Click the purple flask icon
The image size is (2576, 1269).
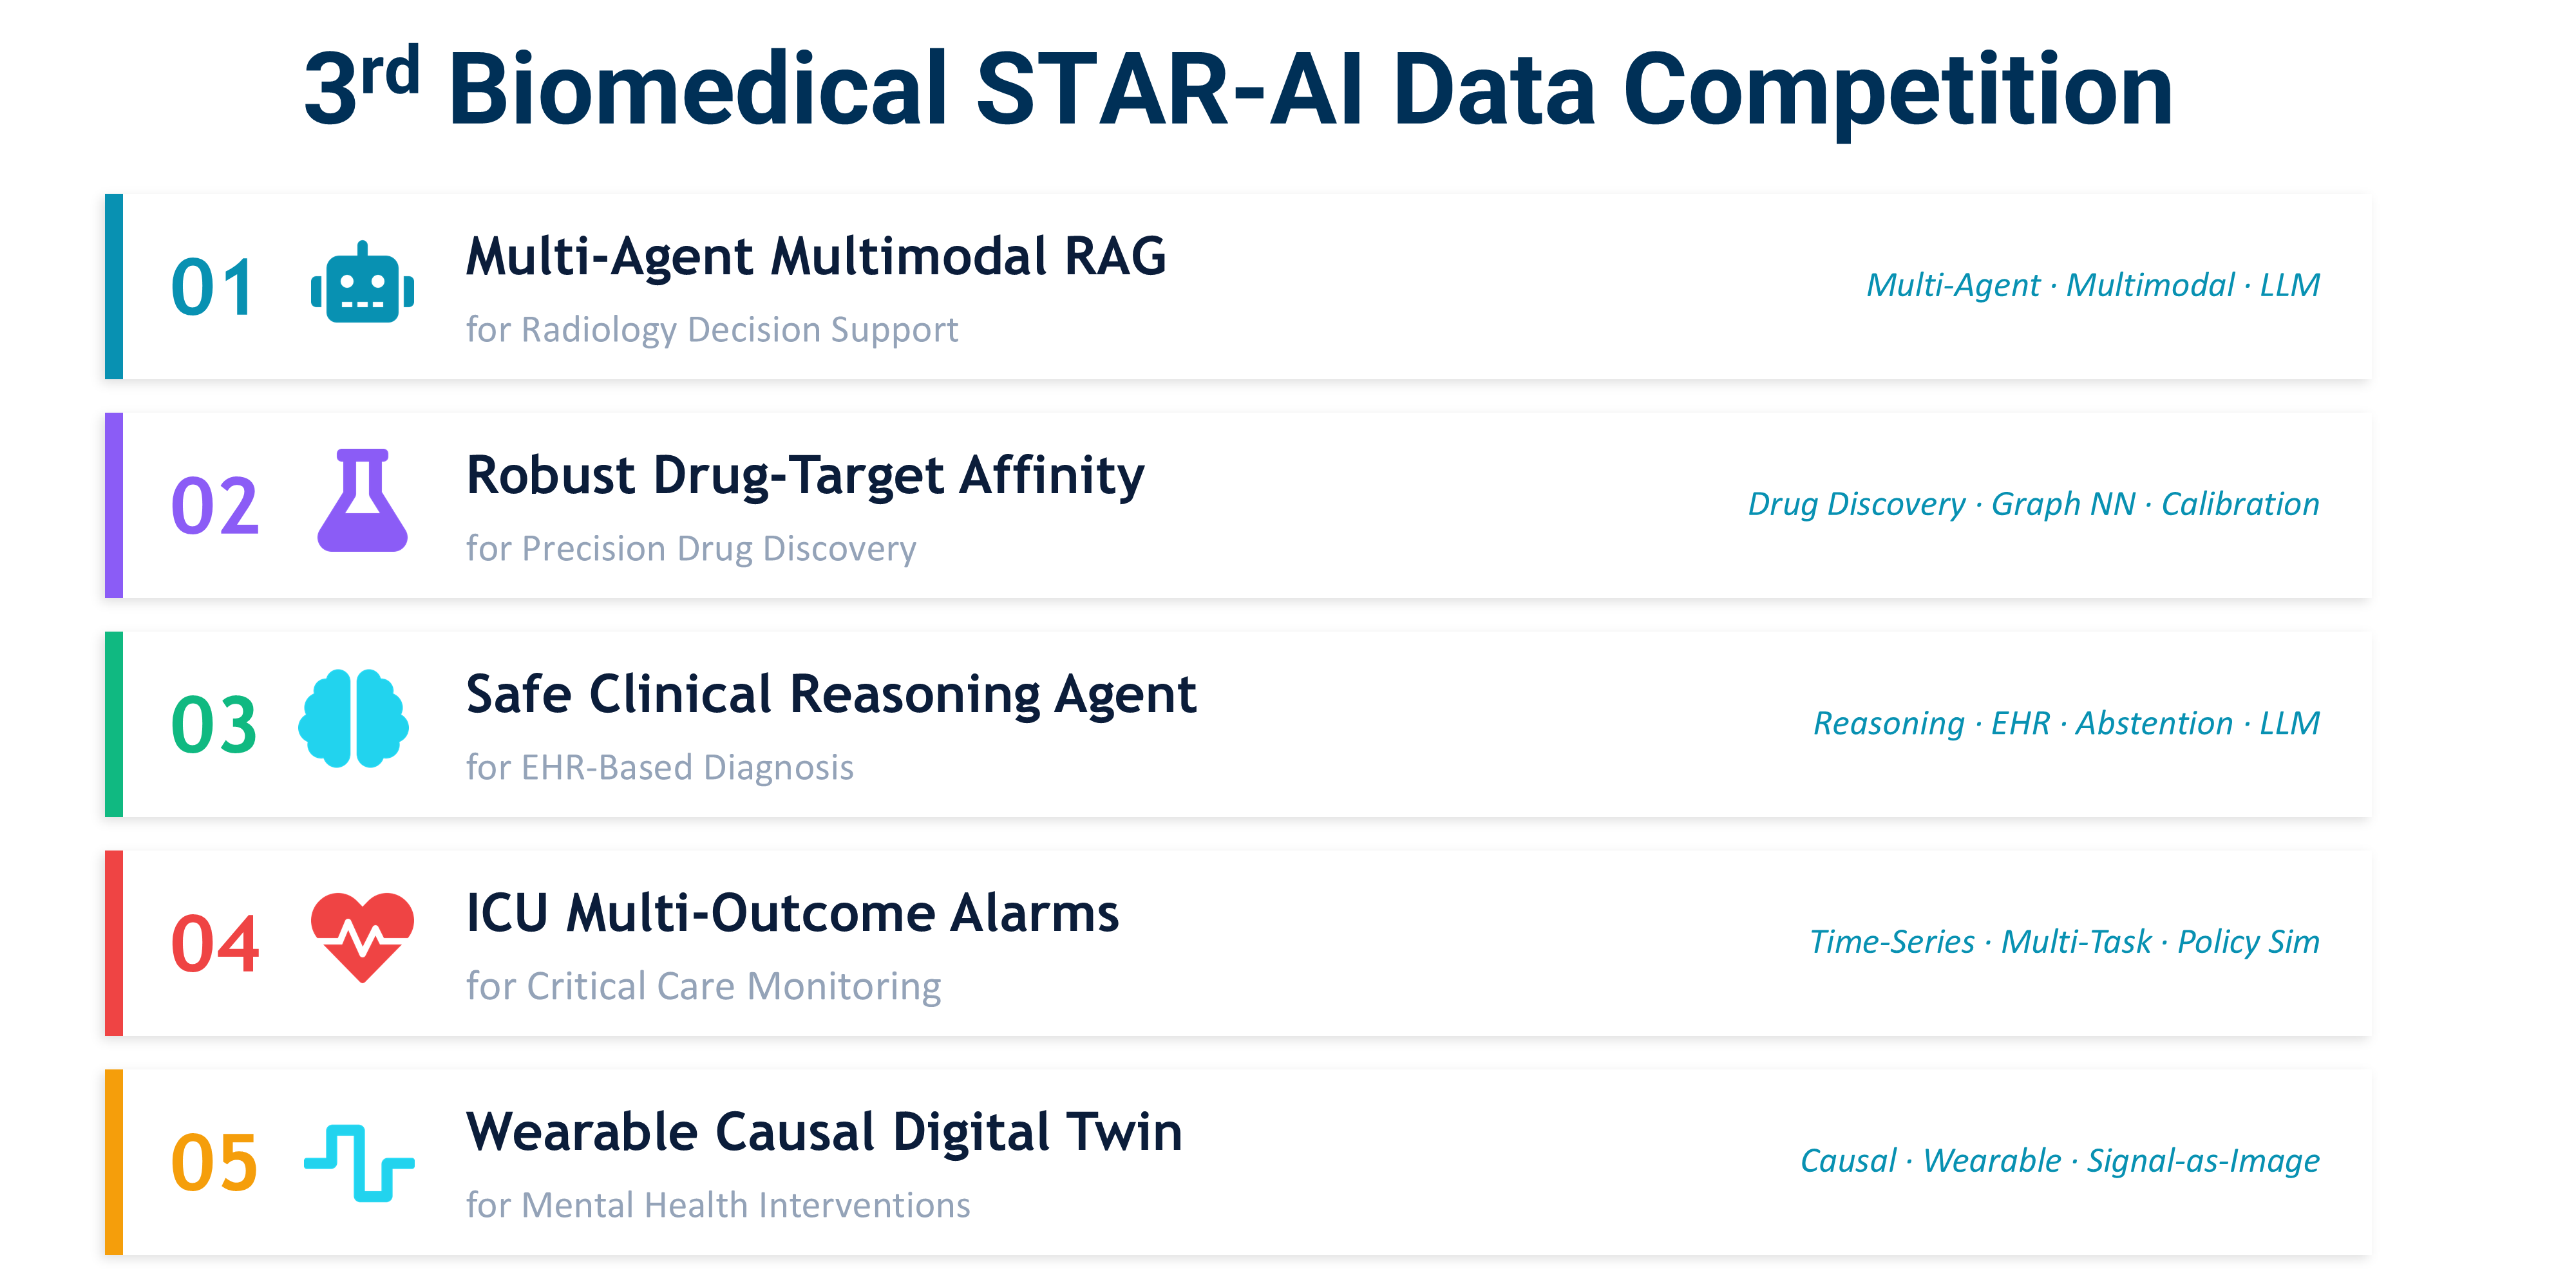tap(362, 501)
